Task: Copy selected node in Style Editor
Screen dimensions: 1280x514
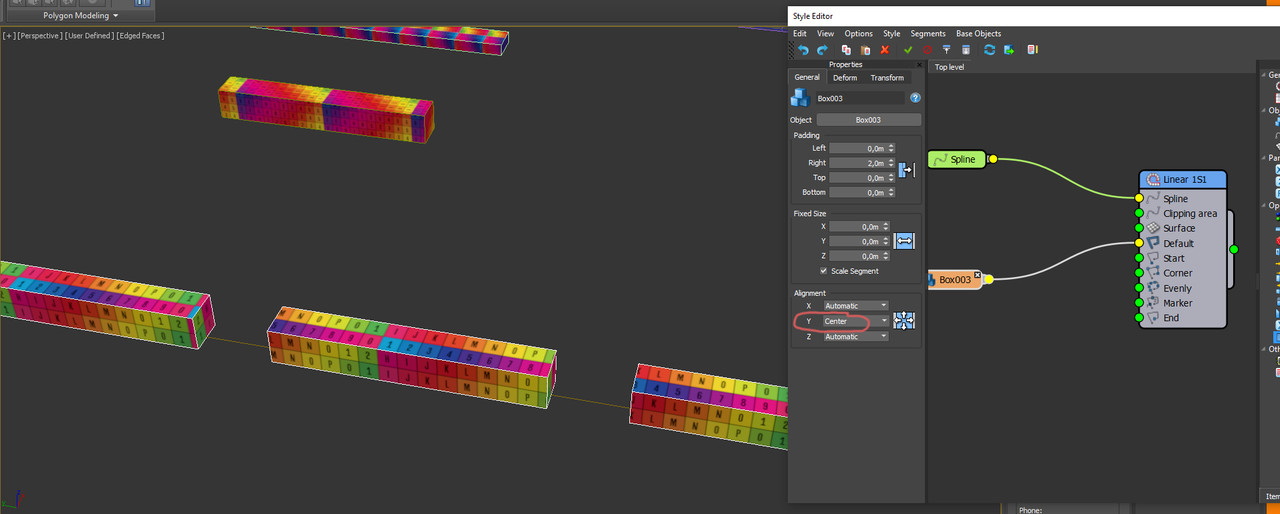Action: tap(846, 50)
